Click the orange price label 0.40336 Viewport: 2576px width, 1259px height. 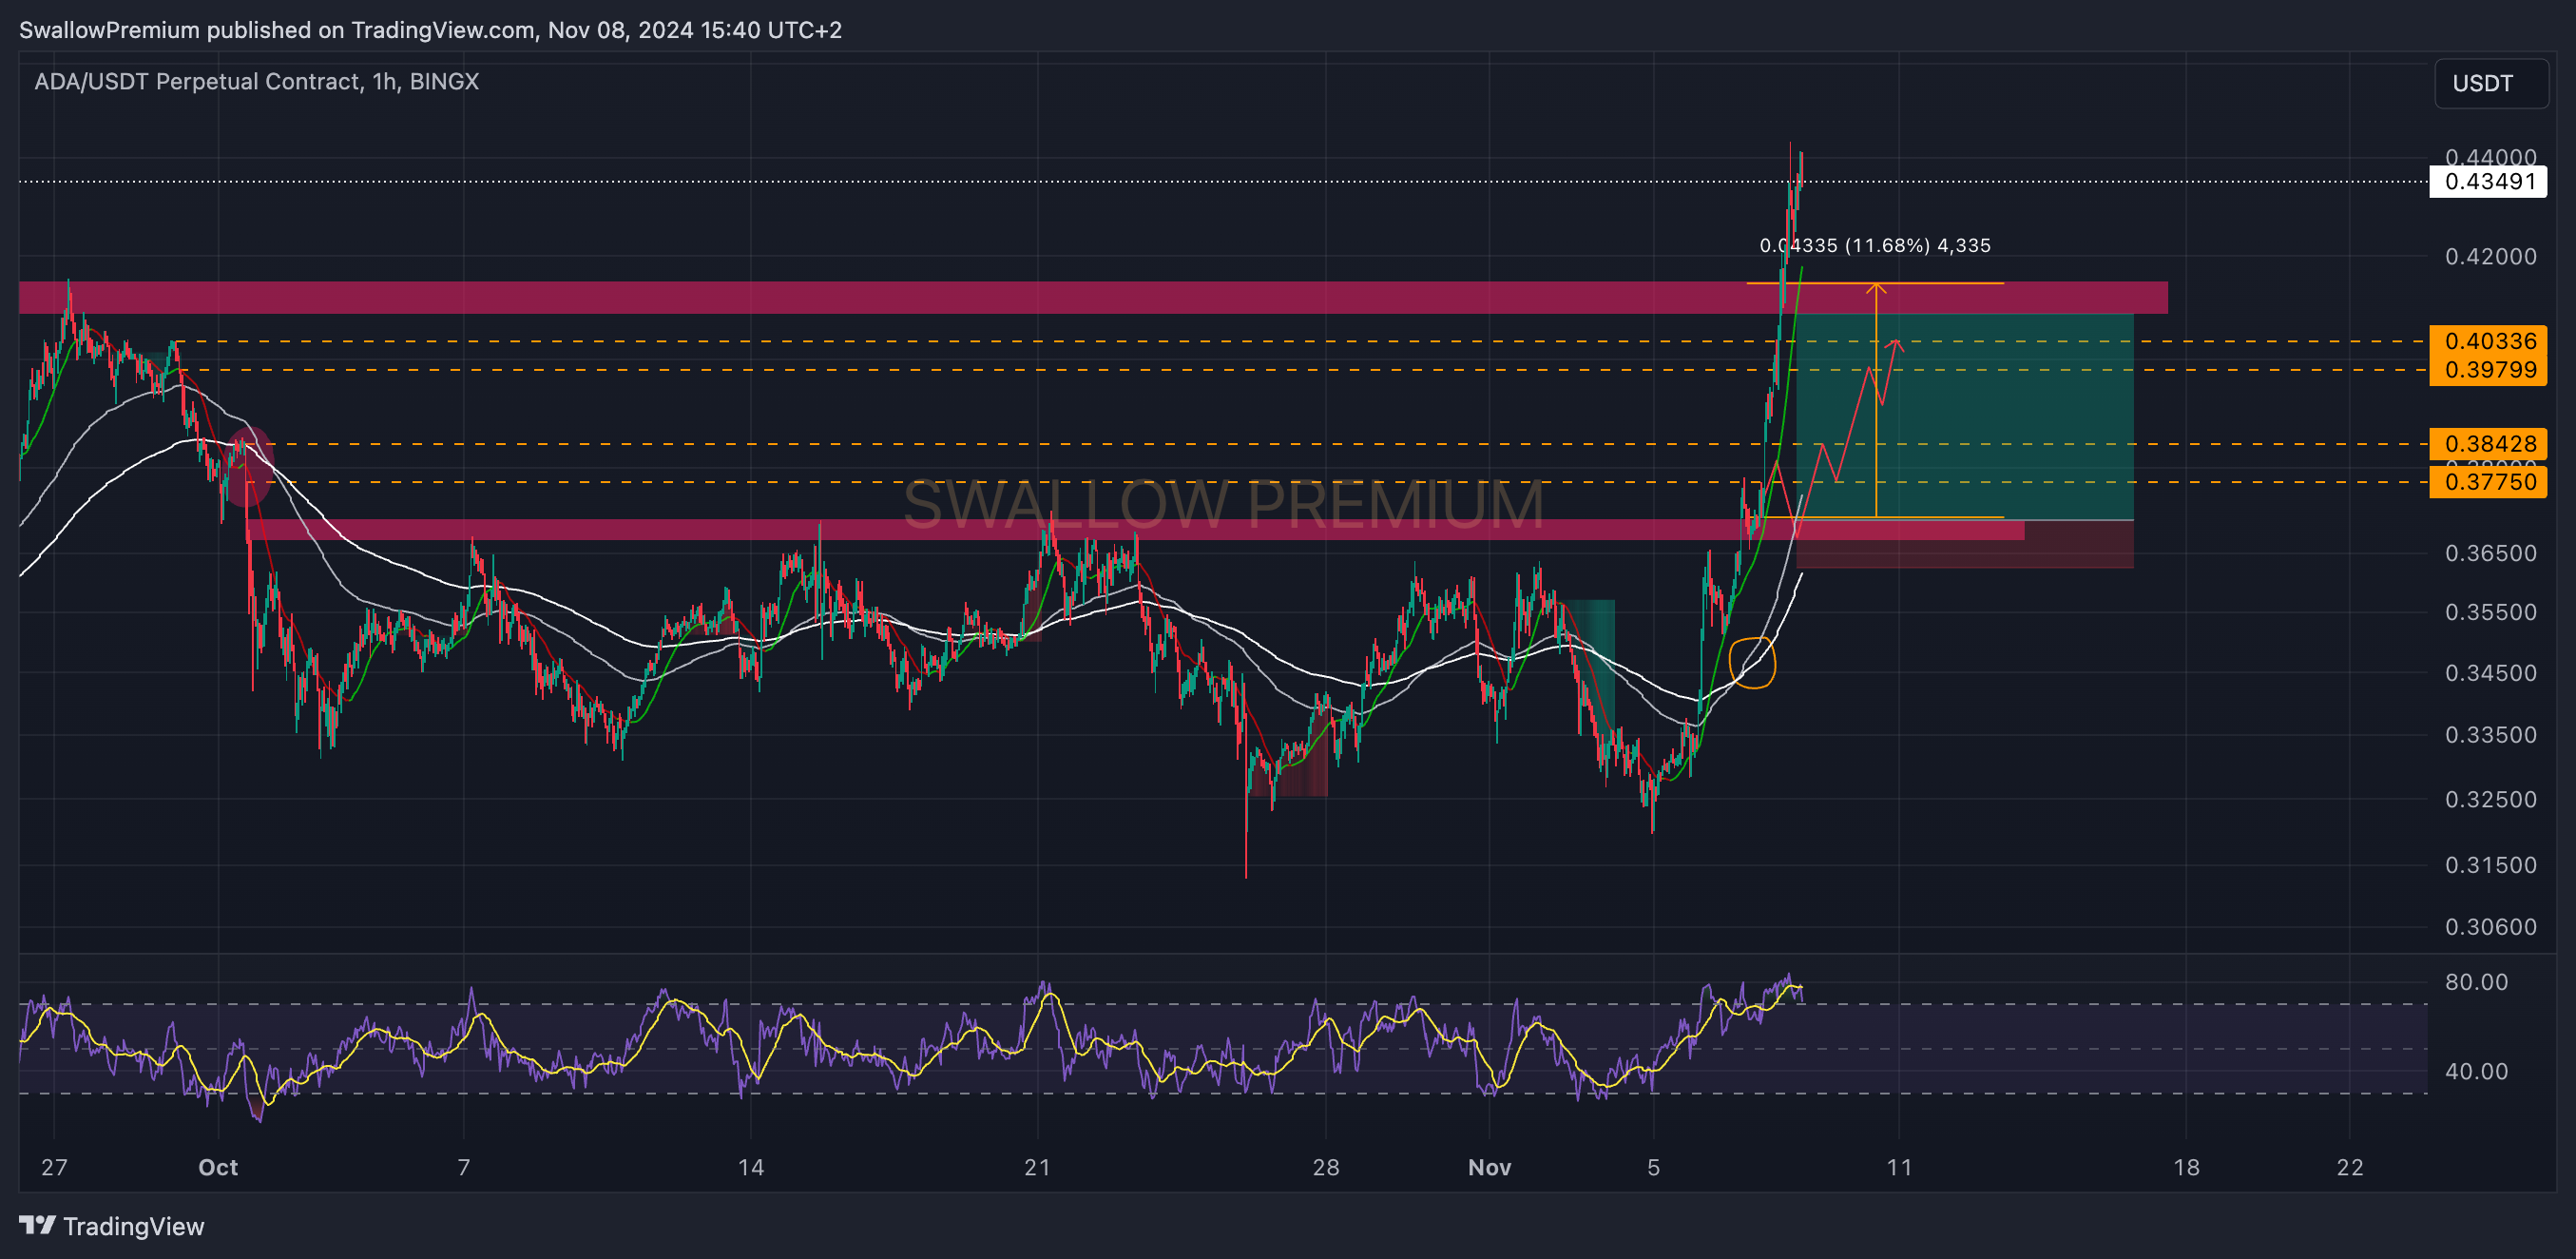[x=2488, y=341]
